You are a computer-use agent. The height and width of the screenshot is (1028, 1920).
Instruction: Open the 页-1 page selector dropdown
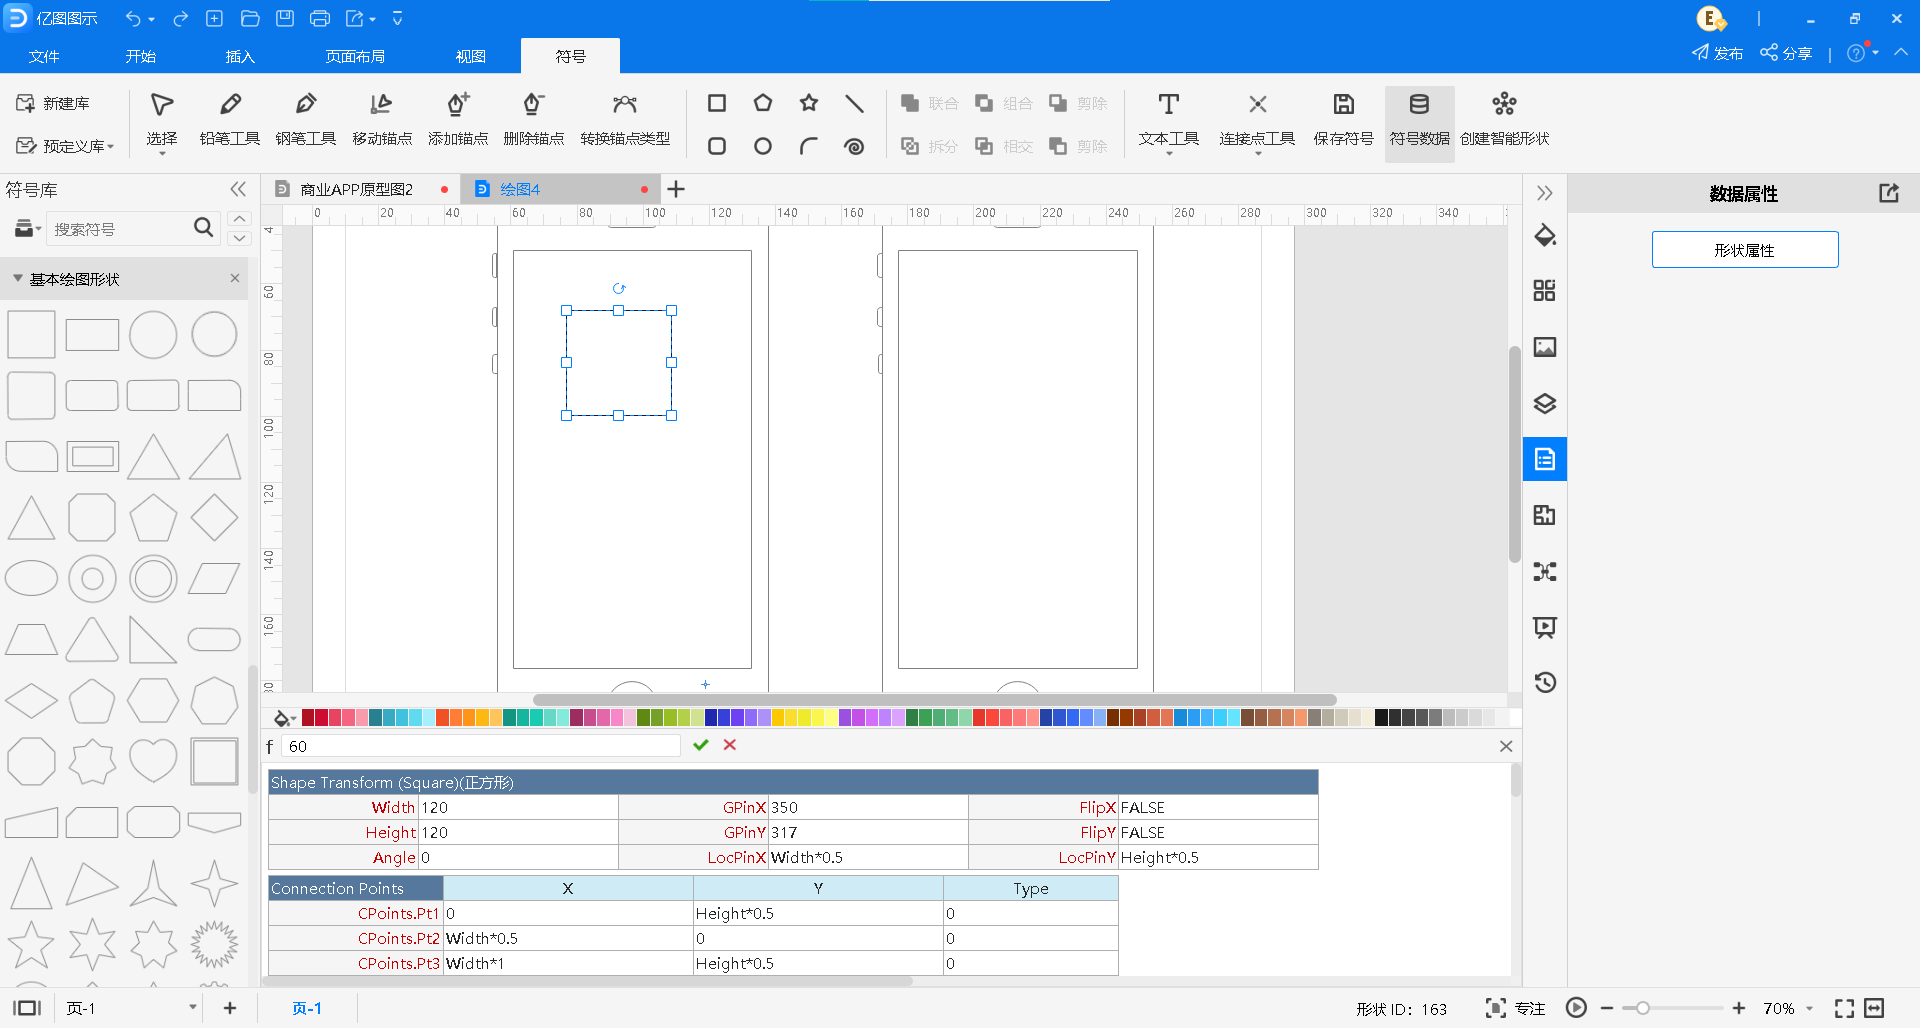[131, 1008]
